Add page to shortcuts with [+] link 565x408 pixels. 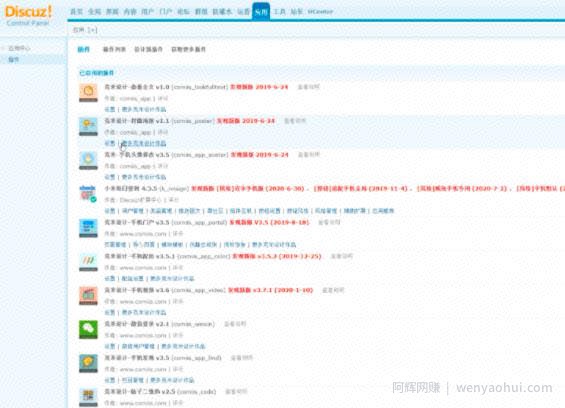point(92,30)
